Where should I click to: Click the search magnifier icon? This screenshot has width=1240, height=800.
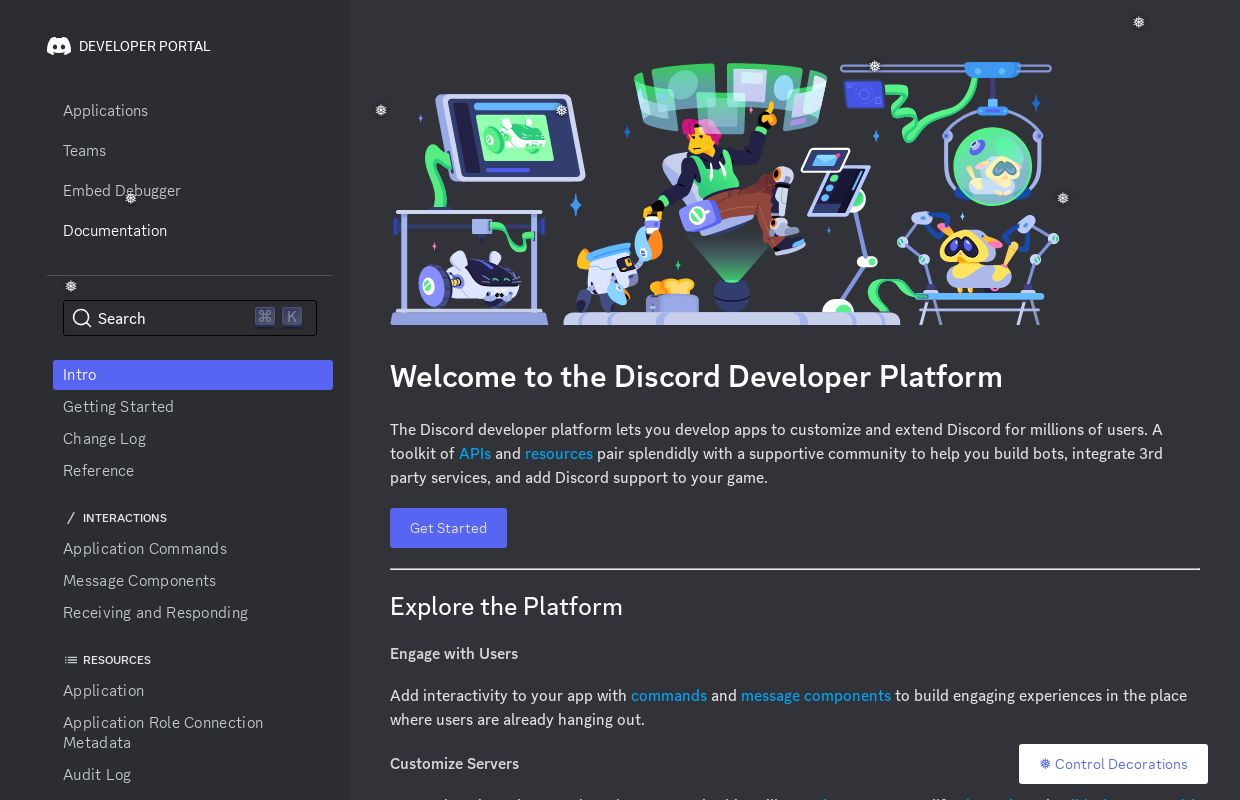tap(82, 318)
